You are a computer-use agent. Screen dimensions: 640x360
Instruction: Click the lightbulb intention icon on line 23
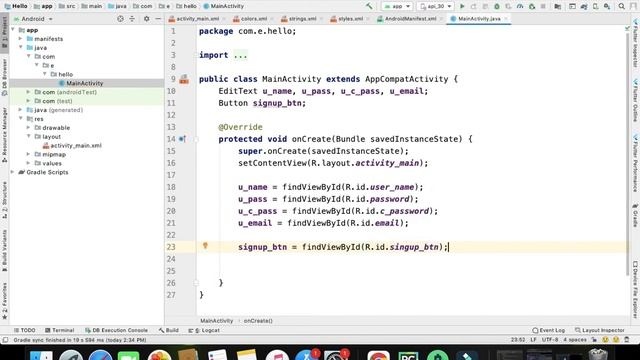[205, 246]
